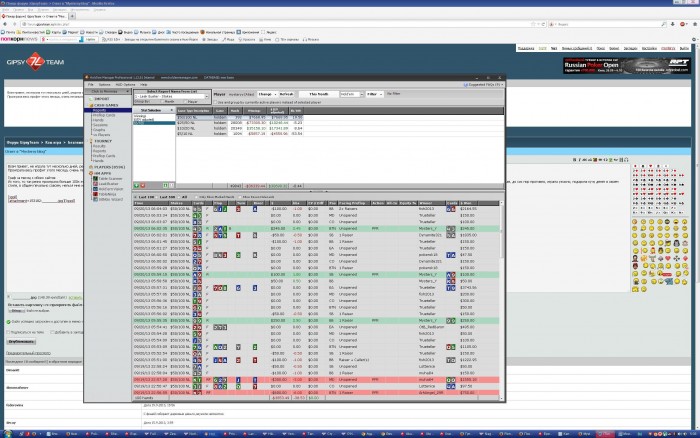Toggle Only Show Marked Hands checkbox
The height and width of the screenshot is (438, 700).
pyautogui.click(x=196, y=197)
